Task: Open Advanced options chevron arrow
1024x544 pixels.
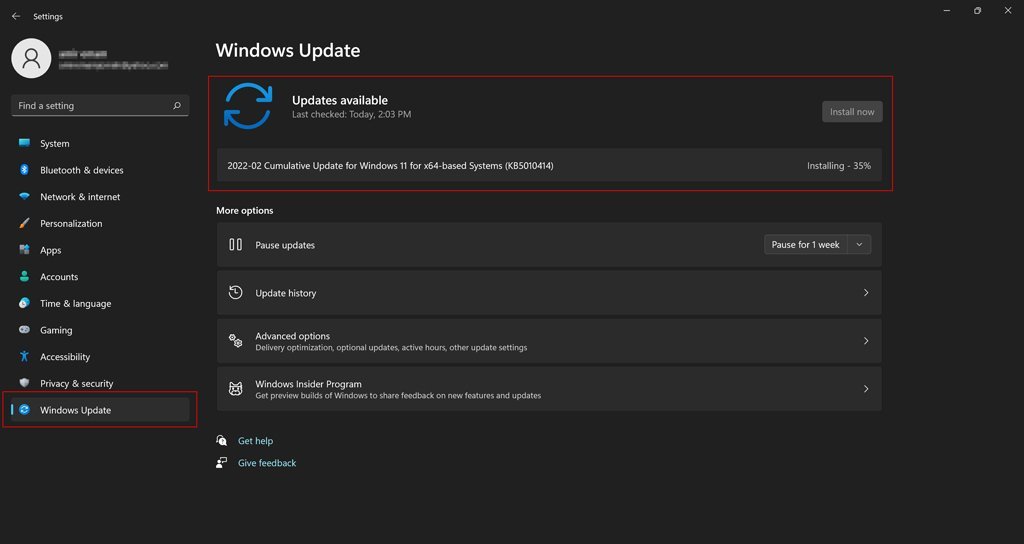Action: coord(866,341)
